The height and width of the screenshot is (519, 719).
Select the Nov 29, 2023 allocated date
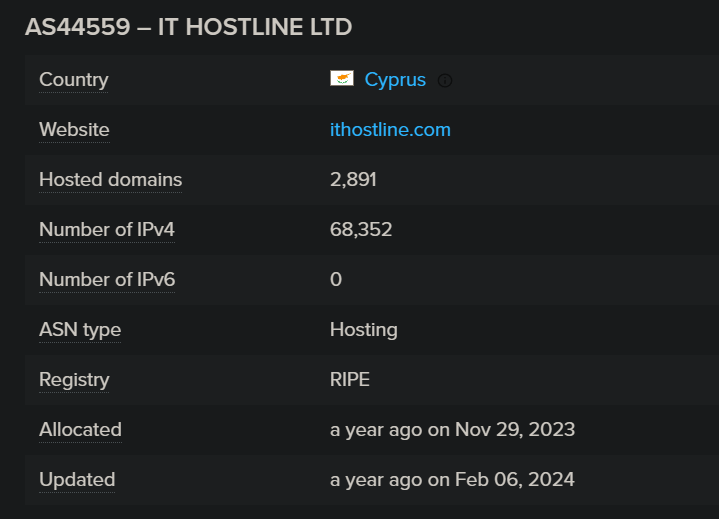pos(514,430)
